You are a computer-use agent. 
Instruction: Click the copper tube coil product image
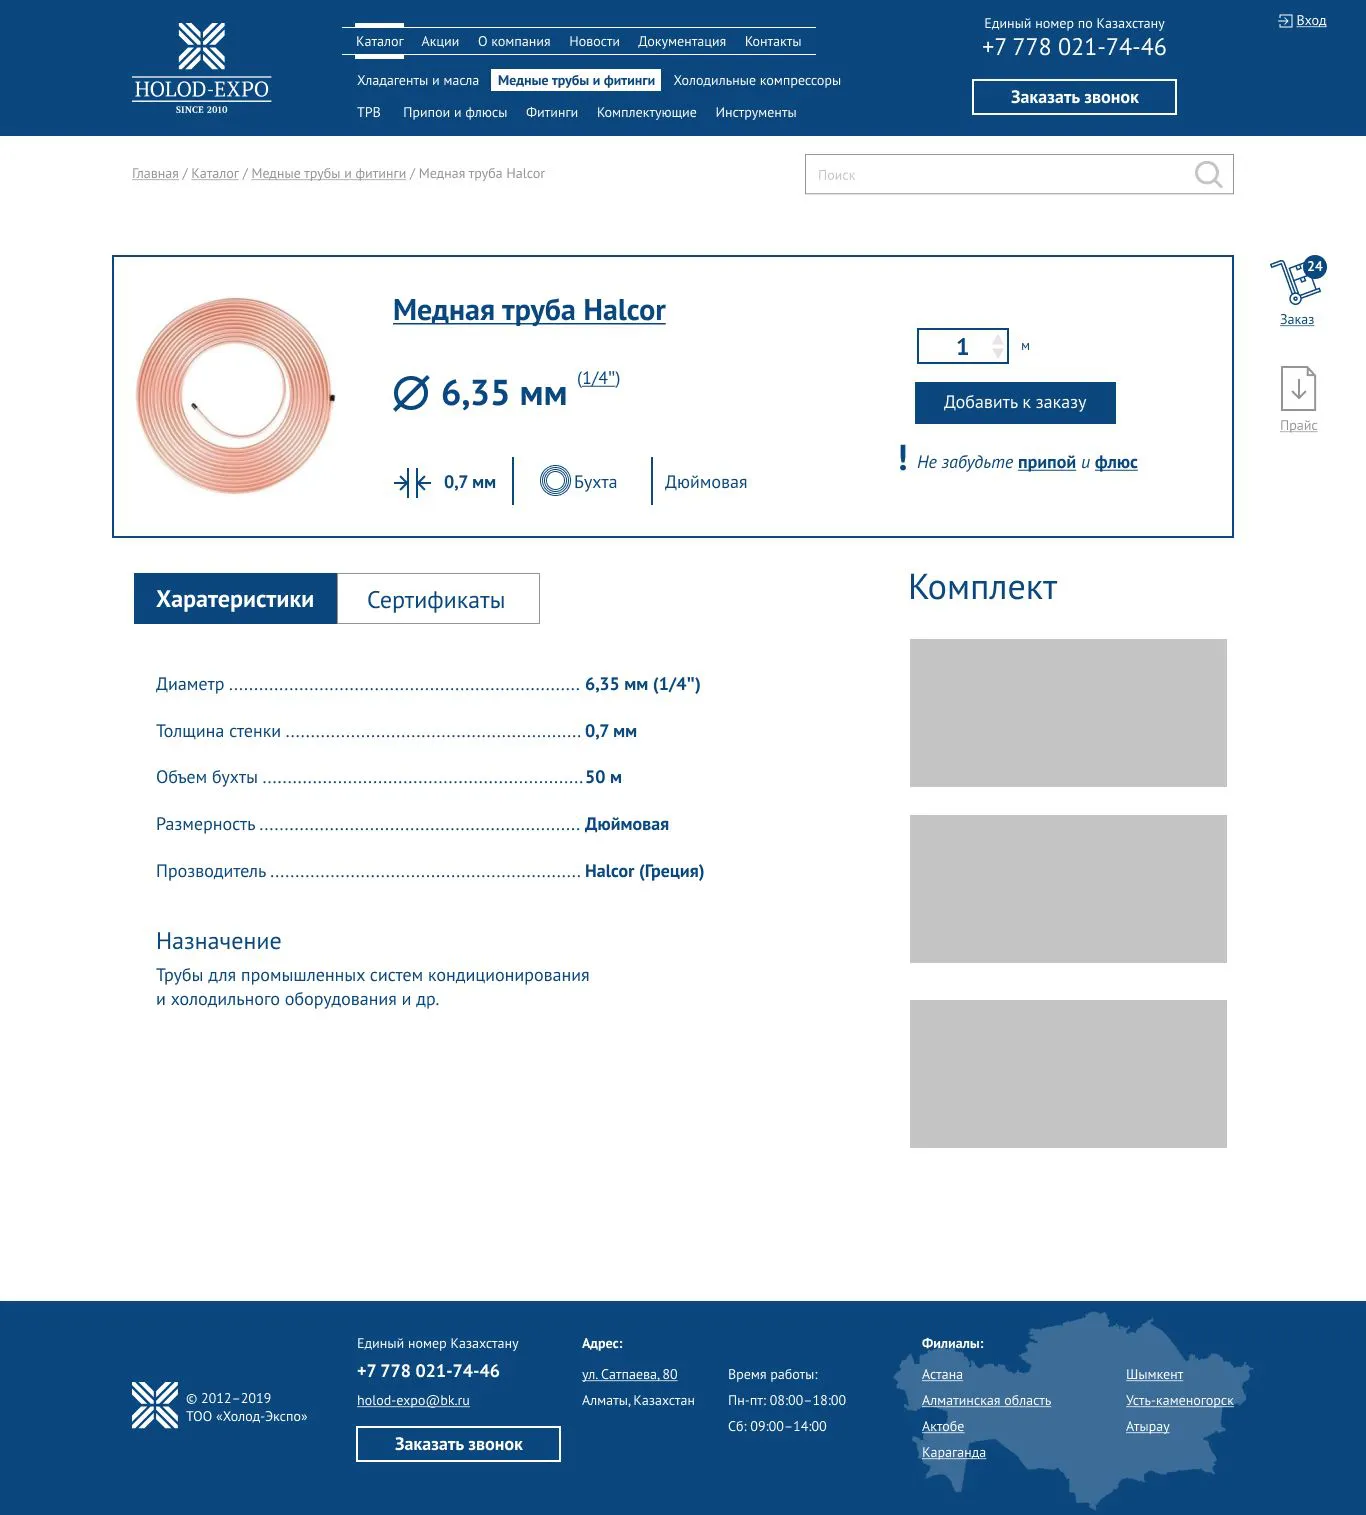point(236,395)
